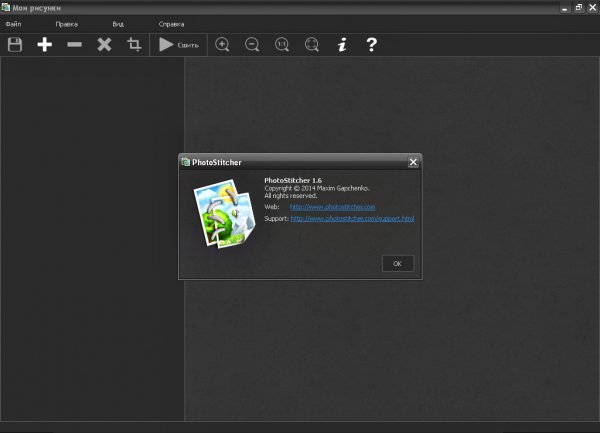Select the Crop tool icon
600x433 pixels.
[134, 44]
